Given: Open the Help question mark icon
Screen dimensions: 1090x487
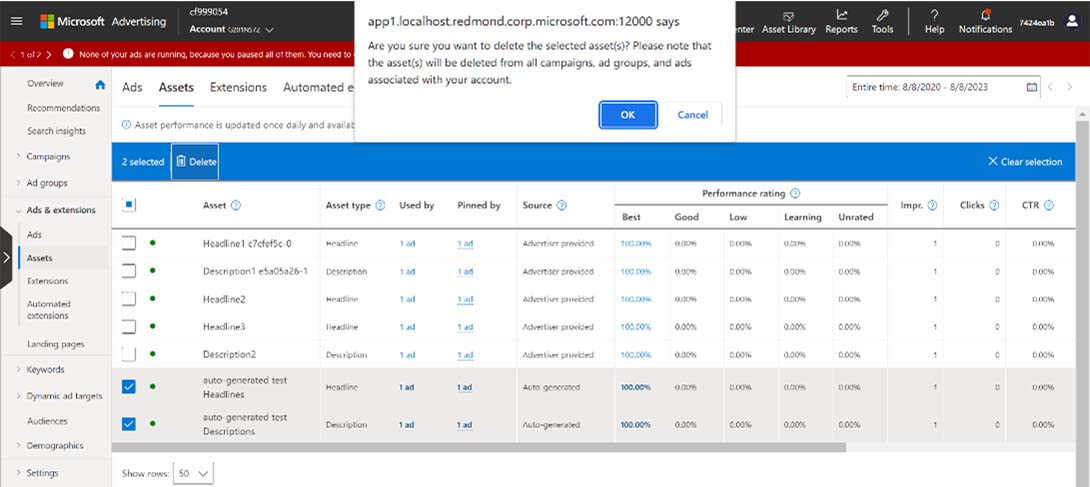Looking at the screenshot, I should tap(934, 15).
